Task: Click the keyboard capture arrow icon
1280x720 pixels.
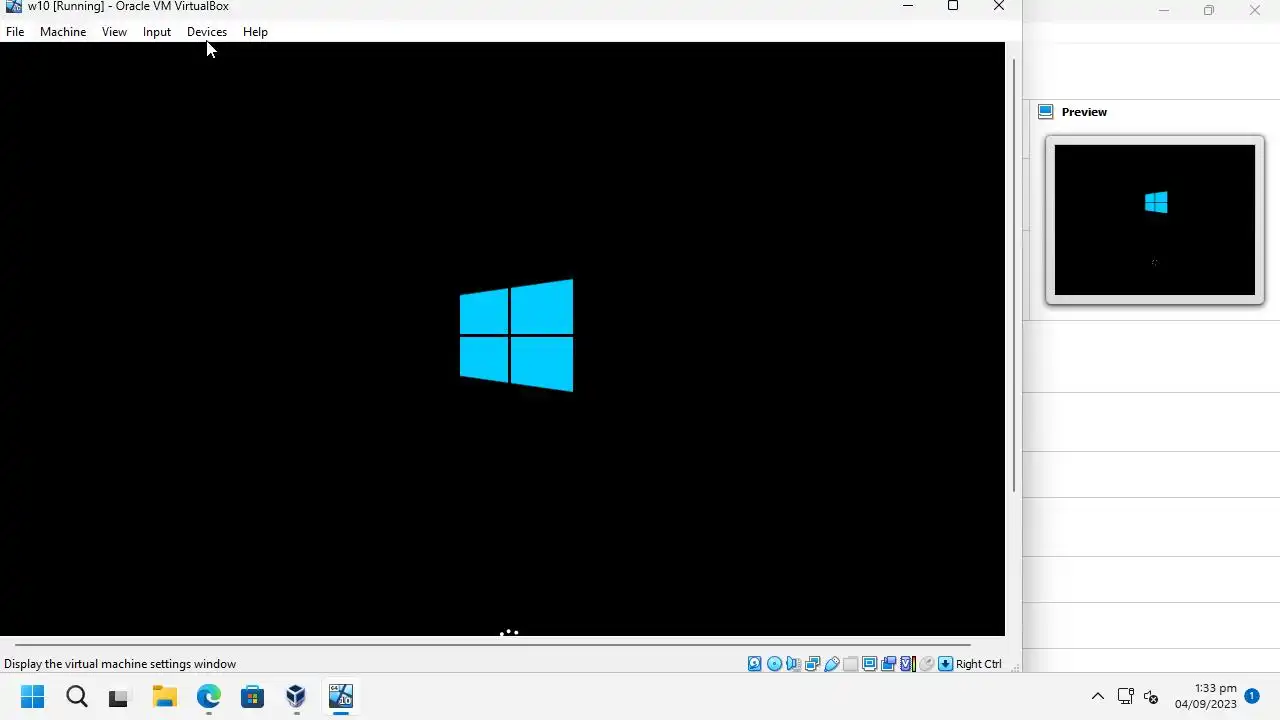Action: click(x=945, y=664)
